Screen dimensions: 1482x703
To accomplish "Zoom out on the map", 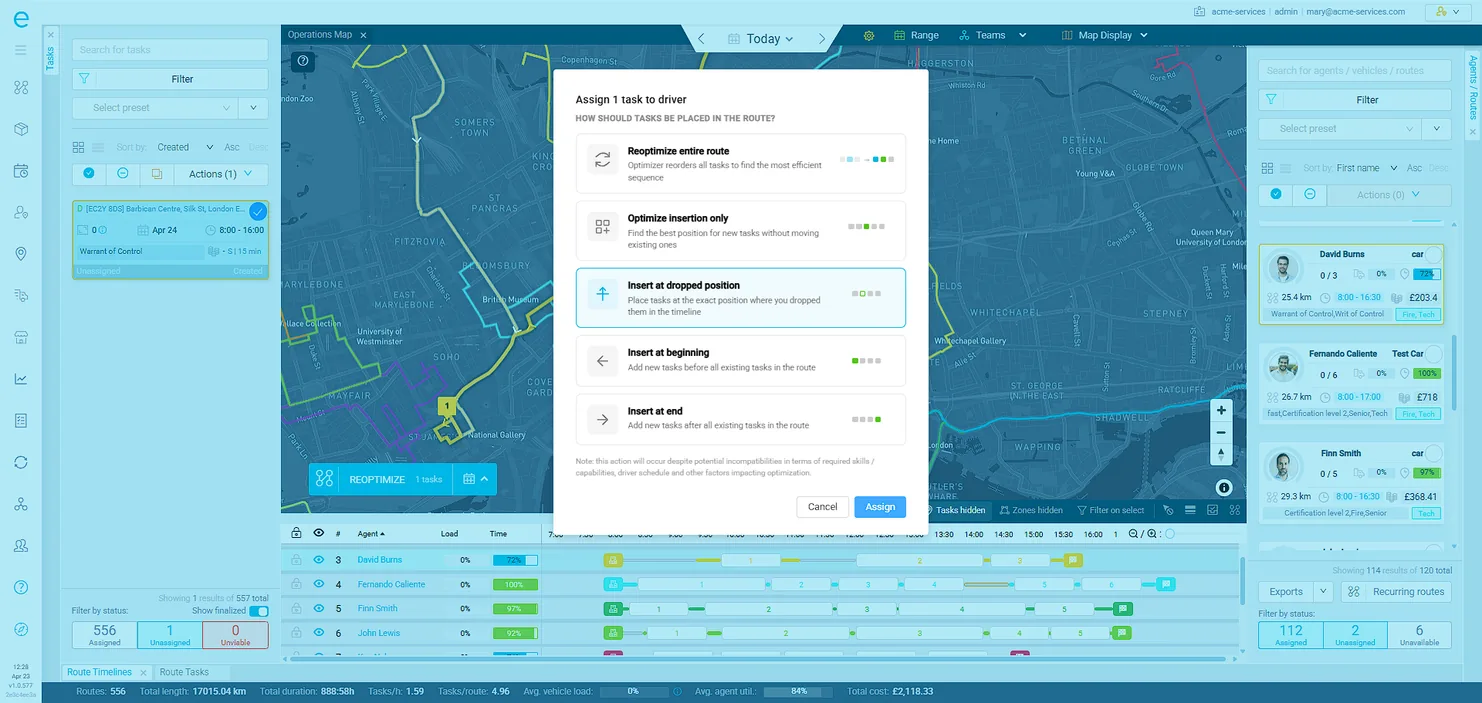I will coord(1221,432).
